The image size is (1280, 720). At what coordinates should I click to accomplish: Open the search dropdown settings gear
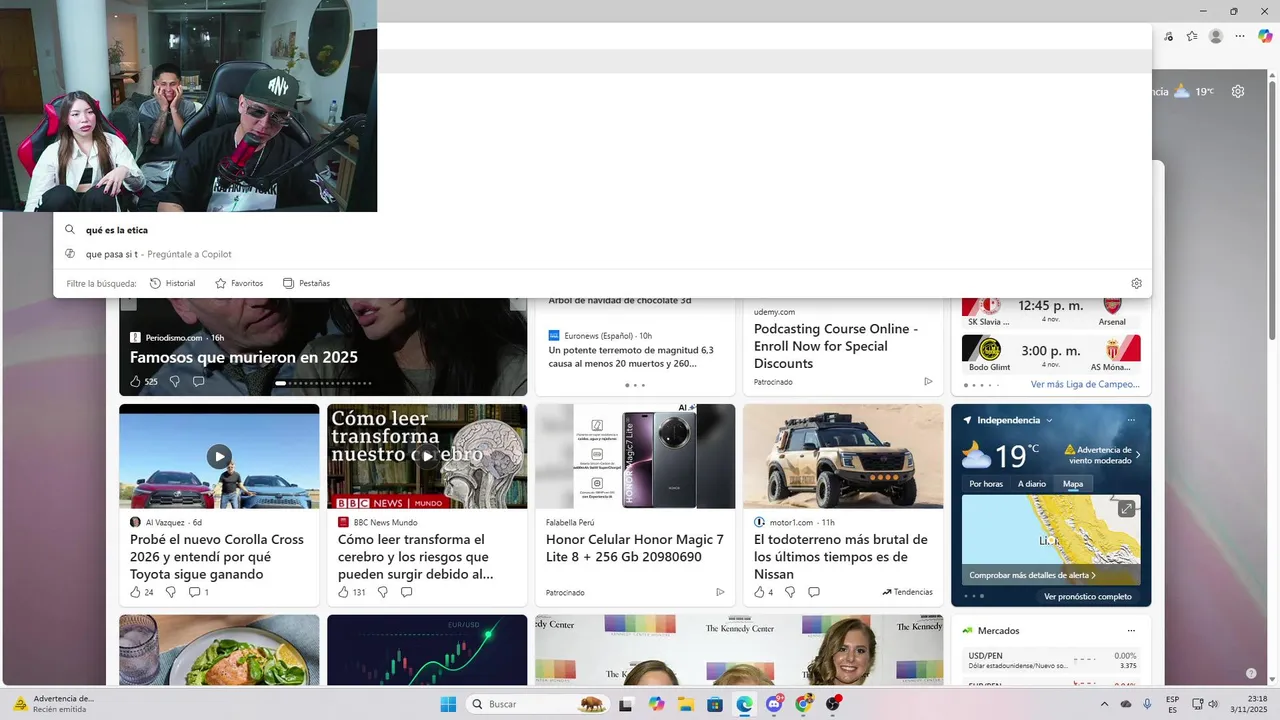click(x=1136, y=283)
